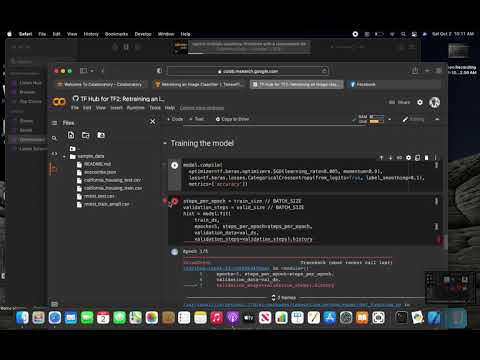This screenshot has width=480, height=360.
Task: Open Colab settings gear
Action: tap(420, 102)
